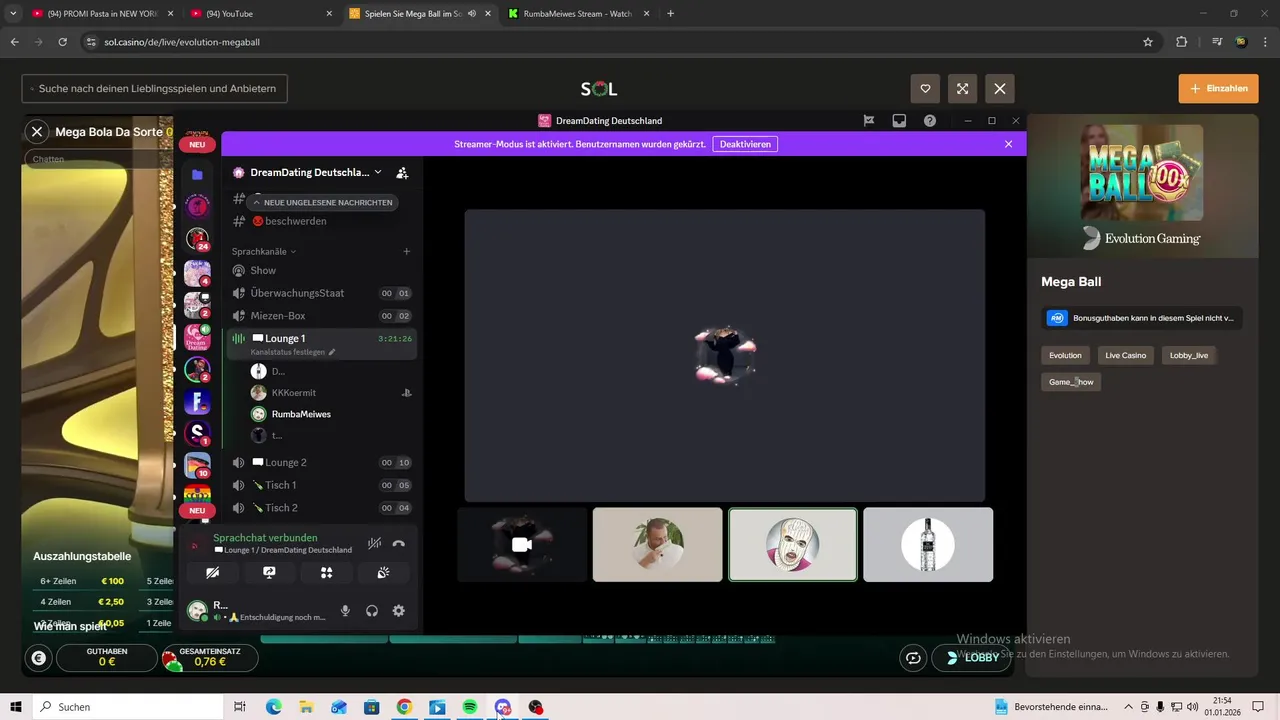Viewport: 1280px width, 720px height.
Task: Edit Kanalstatus festlegen pencil
Action: point(332,352)
